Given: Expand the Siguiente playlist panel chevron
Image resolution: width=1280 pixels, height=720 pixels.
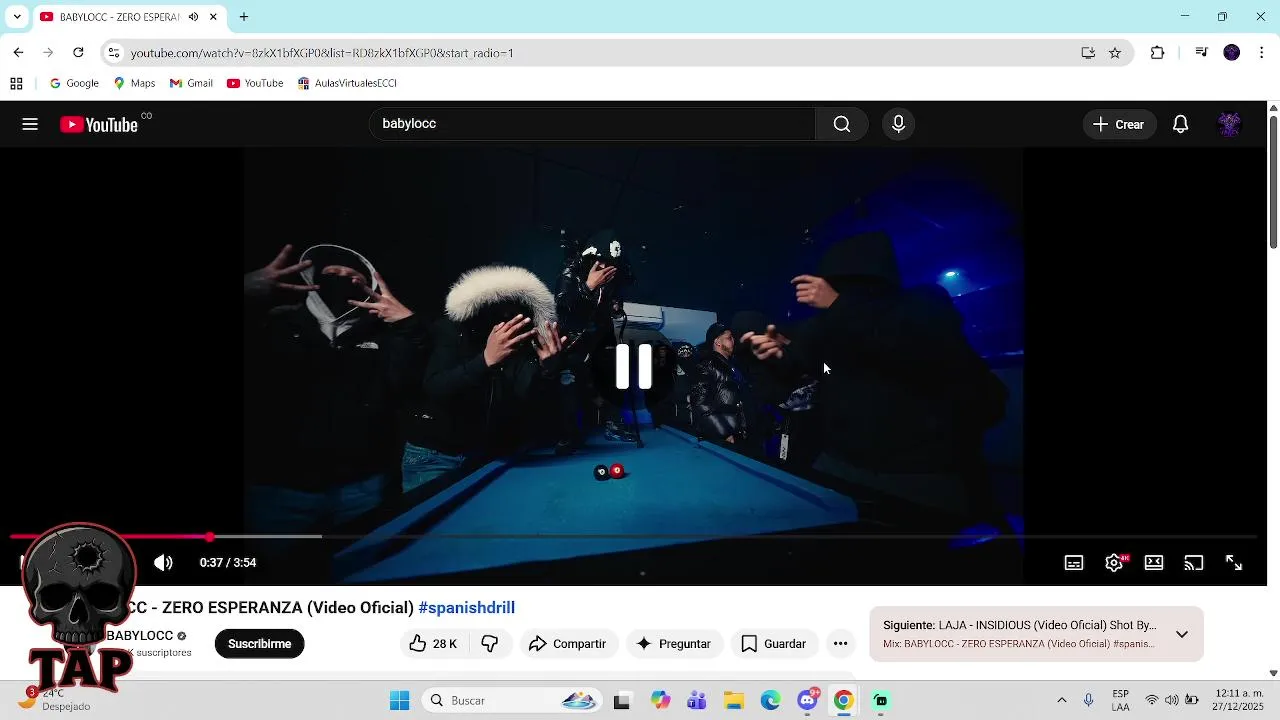Looking at the screenshot, I should (1181, 634).
